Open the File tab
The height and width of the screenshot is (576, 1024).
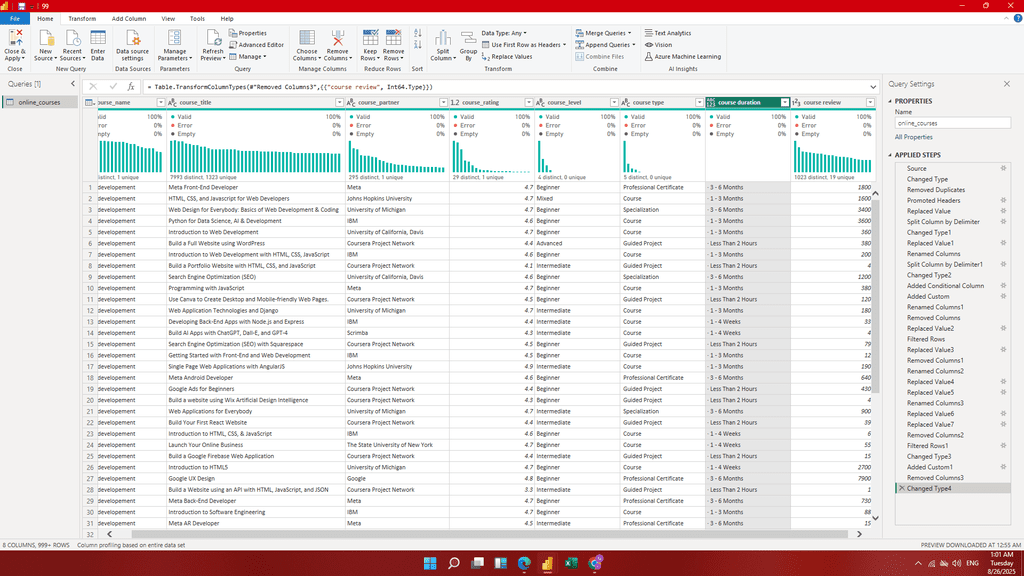click(14, 19)
